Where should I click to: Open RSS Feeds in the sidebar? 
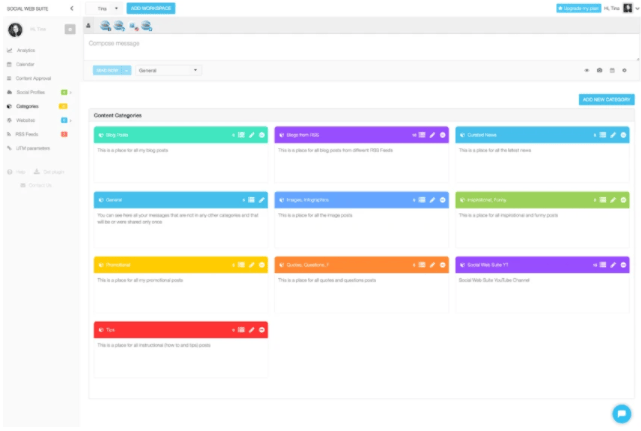click(x=28, y=133)
